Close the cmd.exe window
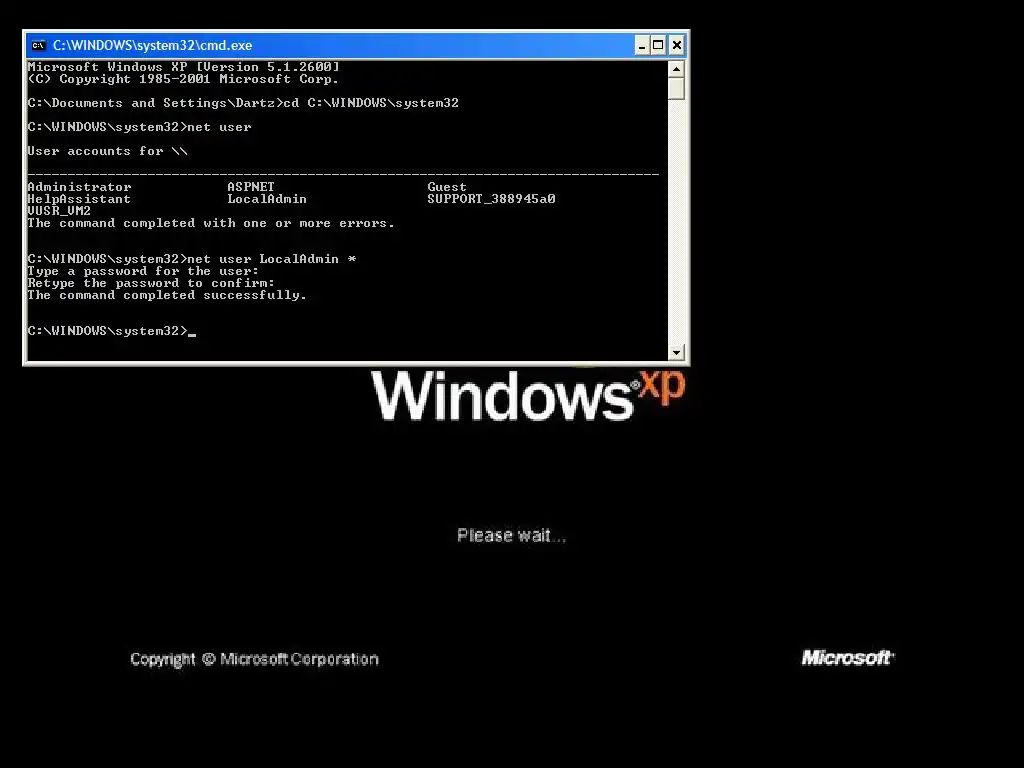This screenshot has height=768, width=1024. tap(677, 46)
